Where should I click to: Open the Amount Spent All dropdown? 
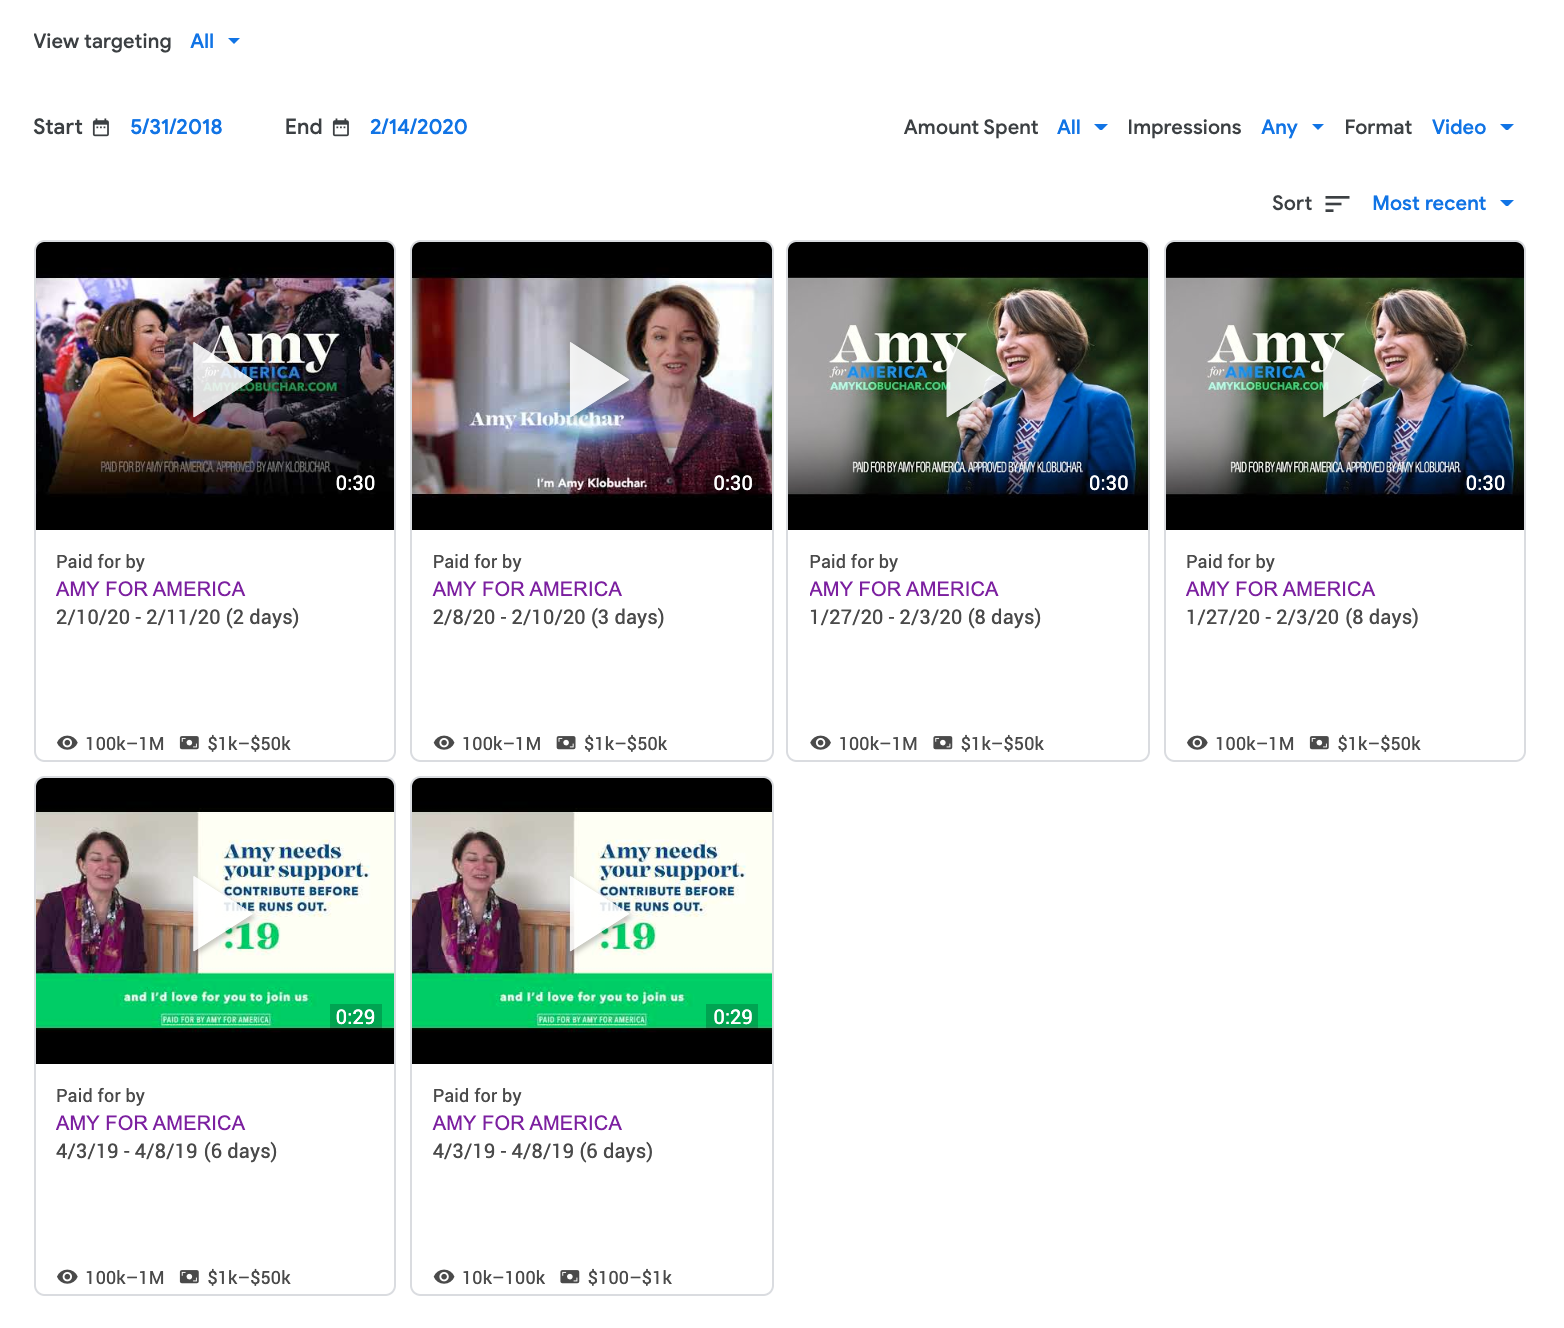(x=1082, y=127)
